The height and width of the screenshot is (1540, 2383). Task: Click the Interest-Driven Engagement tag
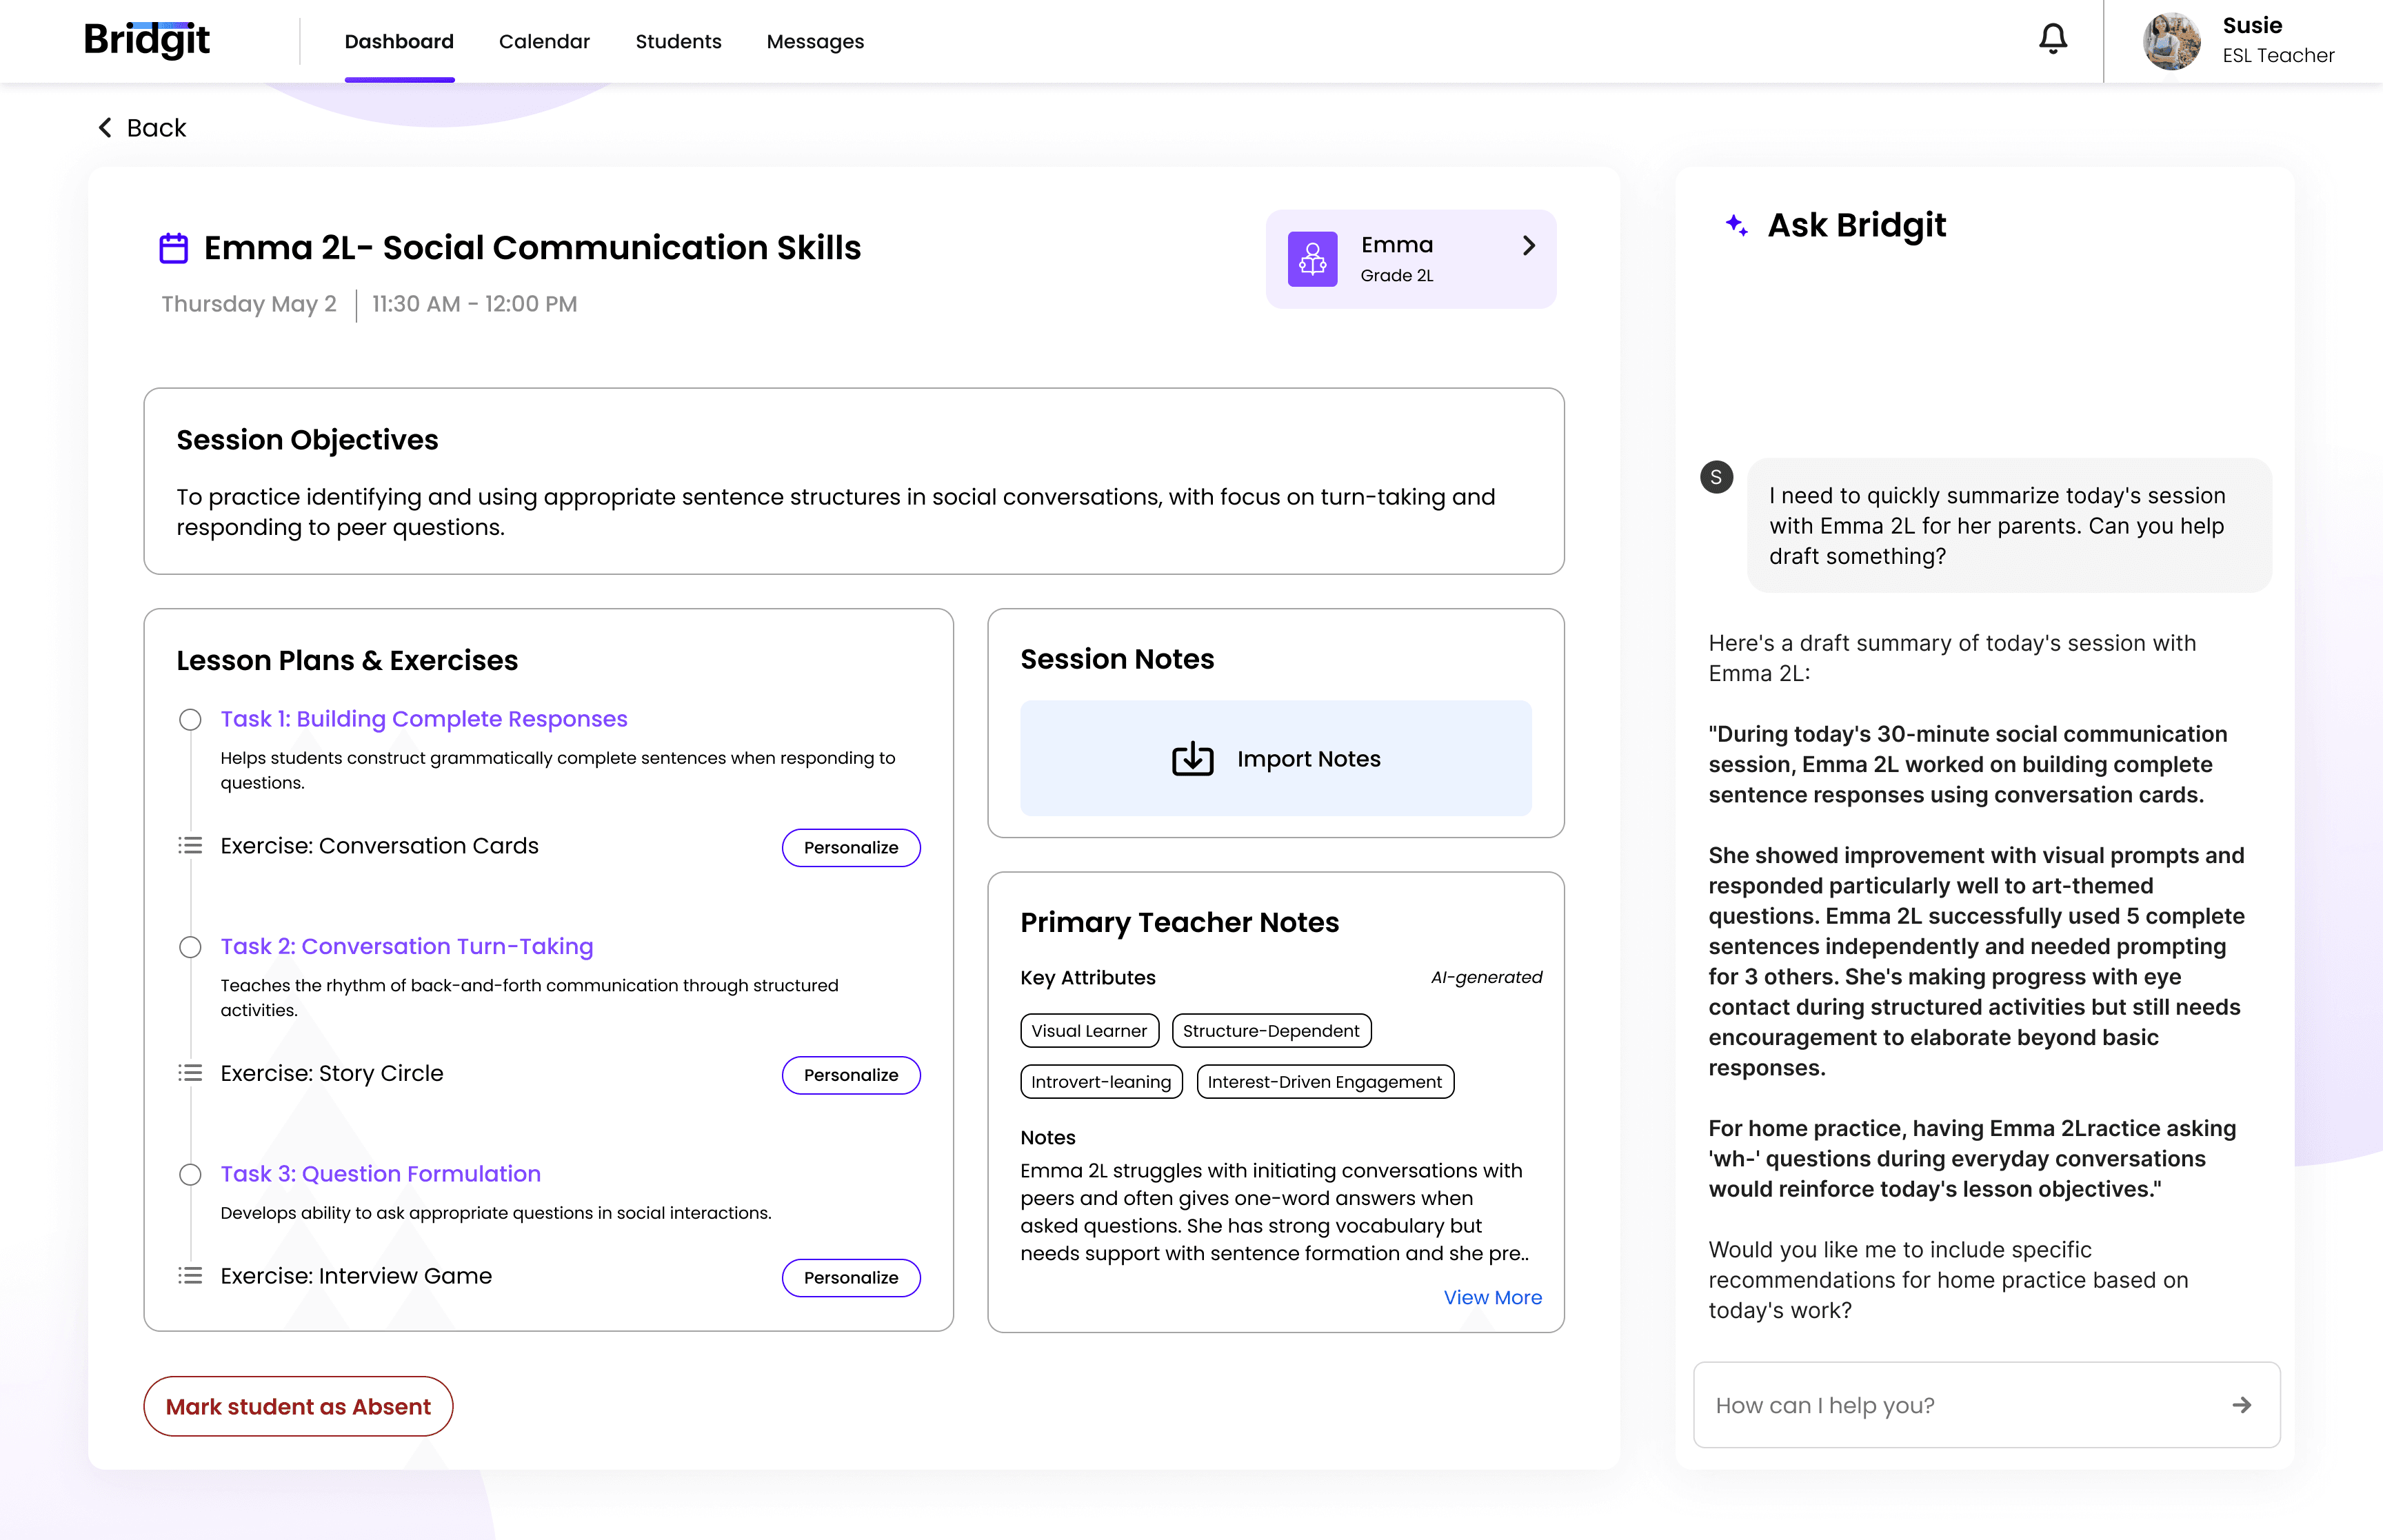tap(1325, 1082)
